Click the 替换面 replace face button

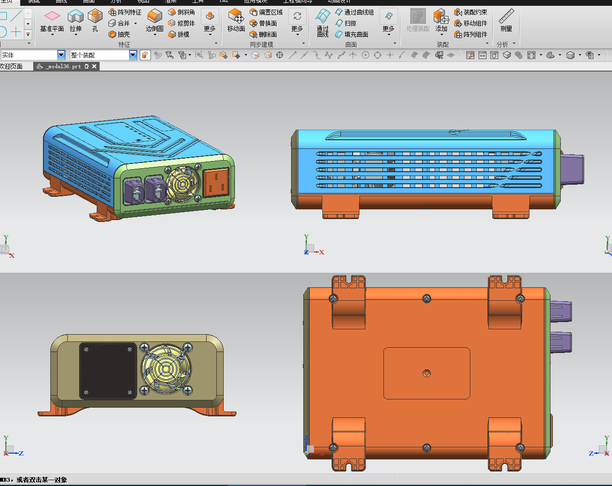tap(268, 22)
